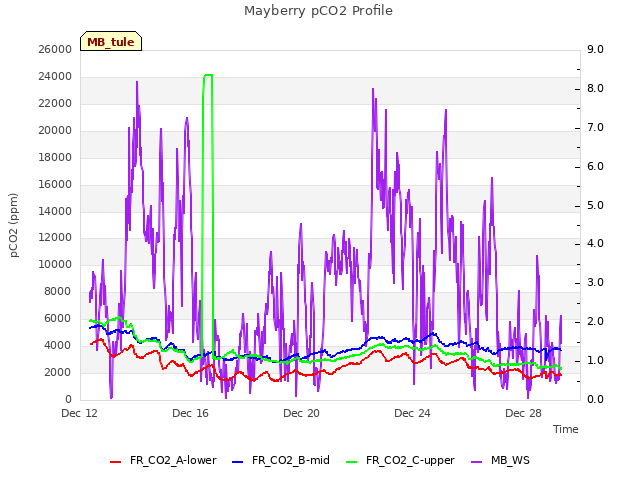The image size is (640, 480).
Task: Click the purple MB_WS legend swatch
Action: (x=477, y=462)
